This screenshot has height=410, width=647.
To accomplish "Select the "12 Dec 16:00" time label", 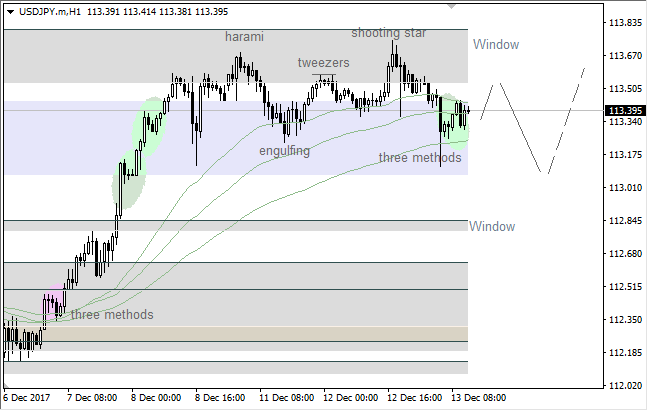I will (x=412, y=397).
